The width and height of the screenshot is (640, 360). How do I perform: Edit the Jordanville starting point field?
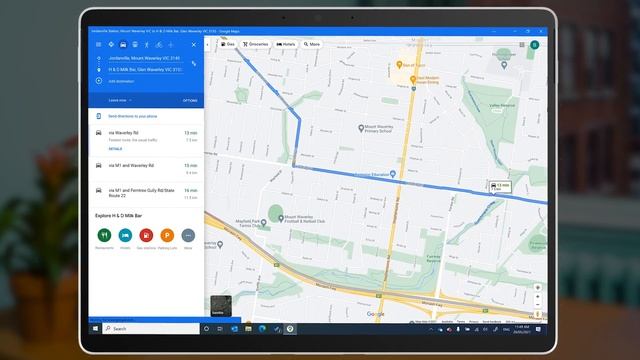pos(145,58)
